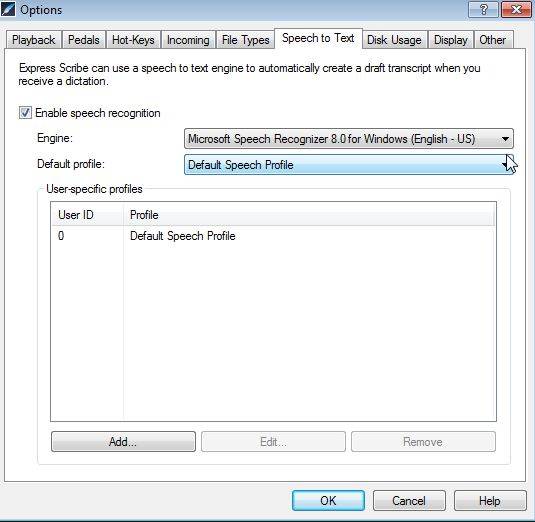
Task: Open the Display tab
Action: (x=450, y=40)
